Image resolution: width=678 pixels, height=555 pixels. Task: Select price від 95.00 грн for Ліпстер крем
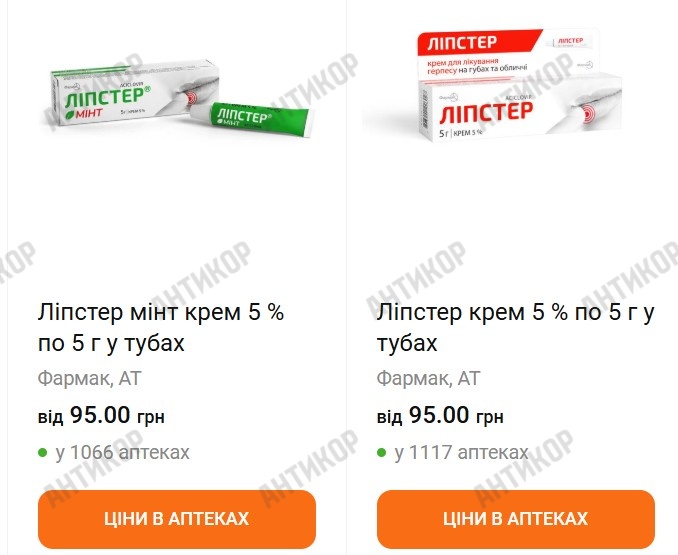click(x=440, y=415)
